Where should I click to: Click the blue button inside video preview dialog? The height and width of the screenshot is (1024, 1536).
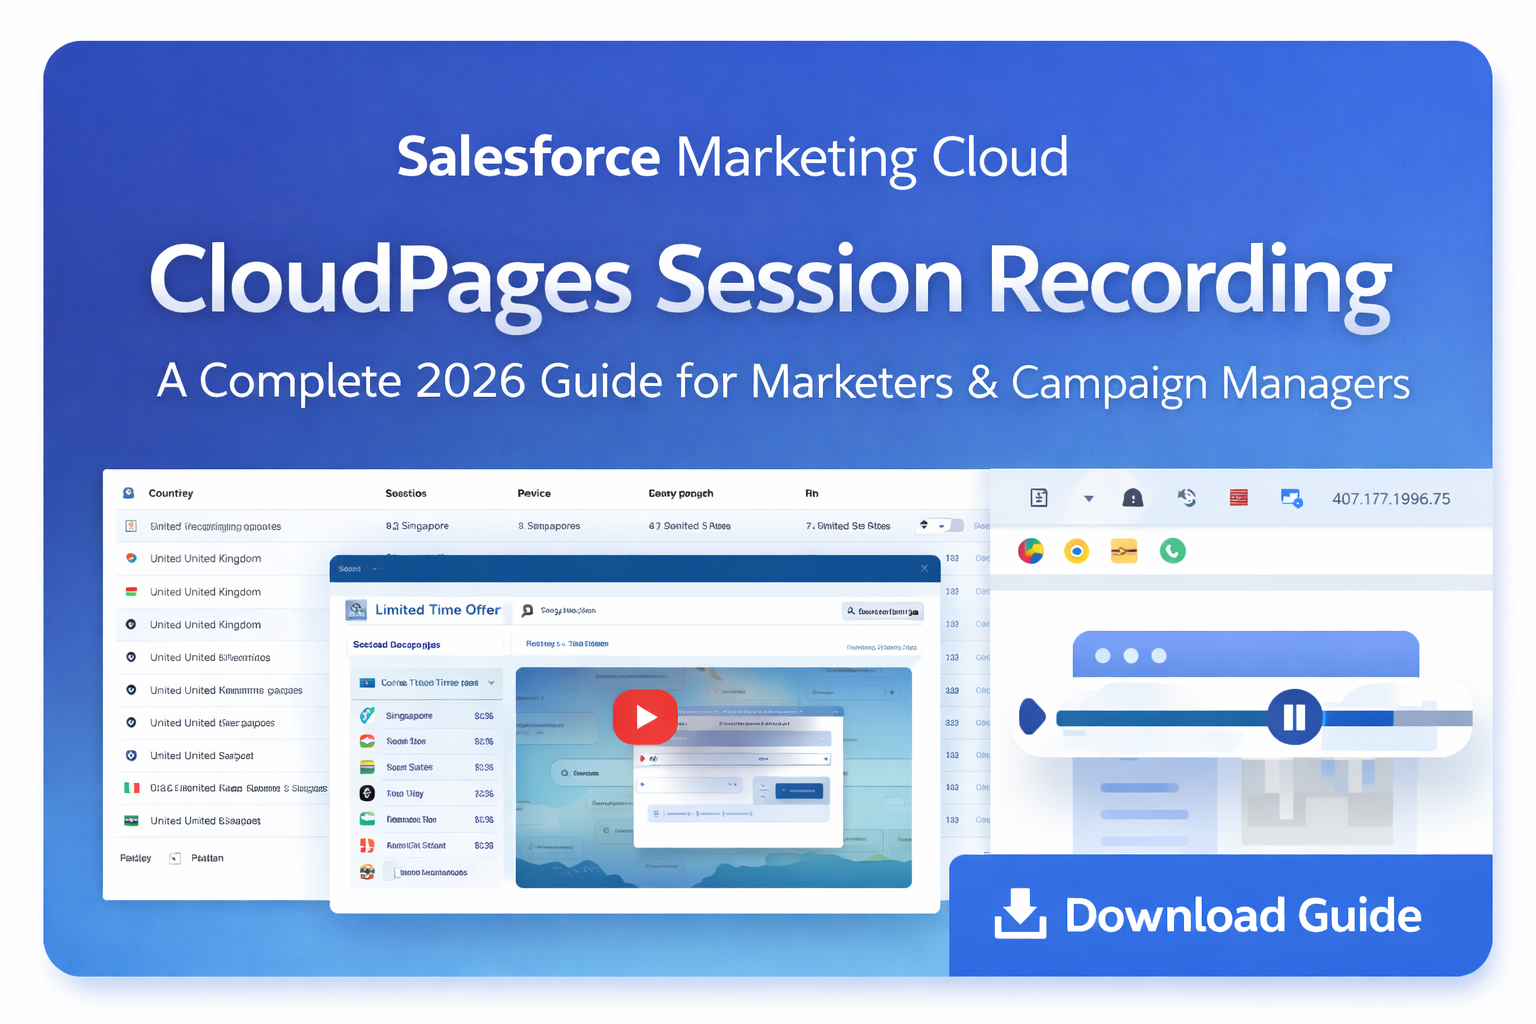[800, 791]
